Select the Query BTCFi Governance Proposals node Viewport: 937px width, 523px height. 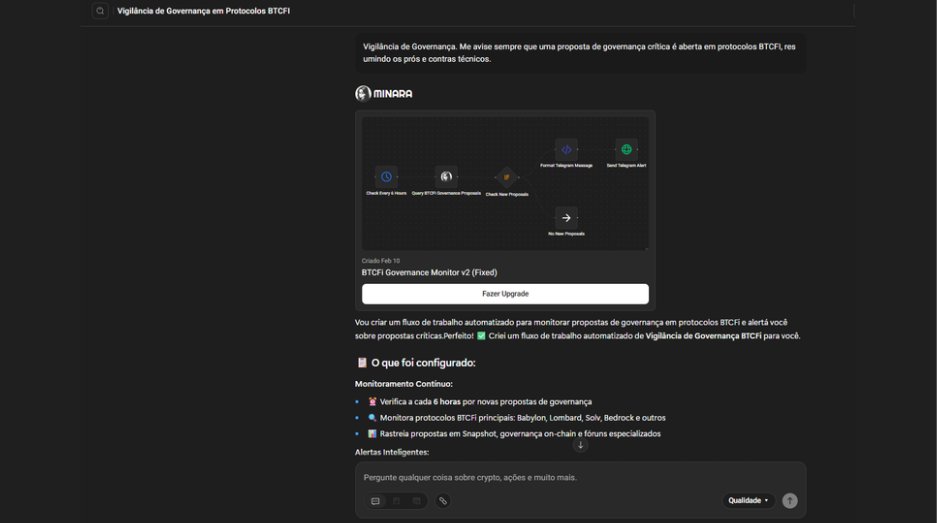446,177
